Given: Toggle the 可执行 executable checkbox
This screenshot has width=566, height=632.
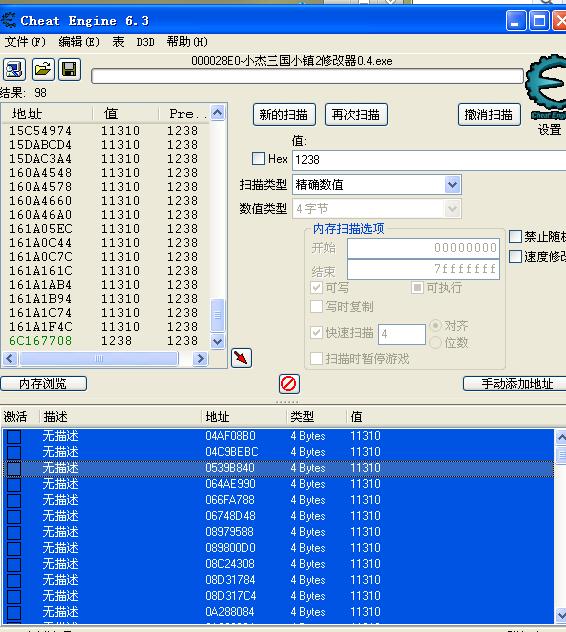Looking at the screenshot, I should (418, 287).
